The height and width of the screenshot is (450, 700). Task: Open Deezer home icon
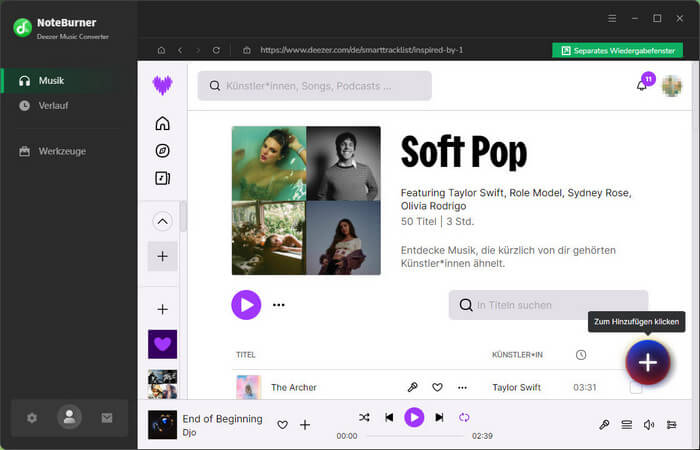point(162,123)
